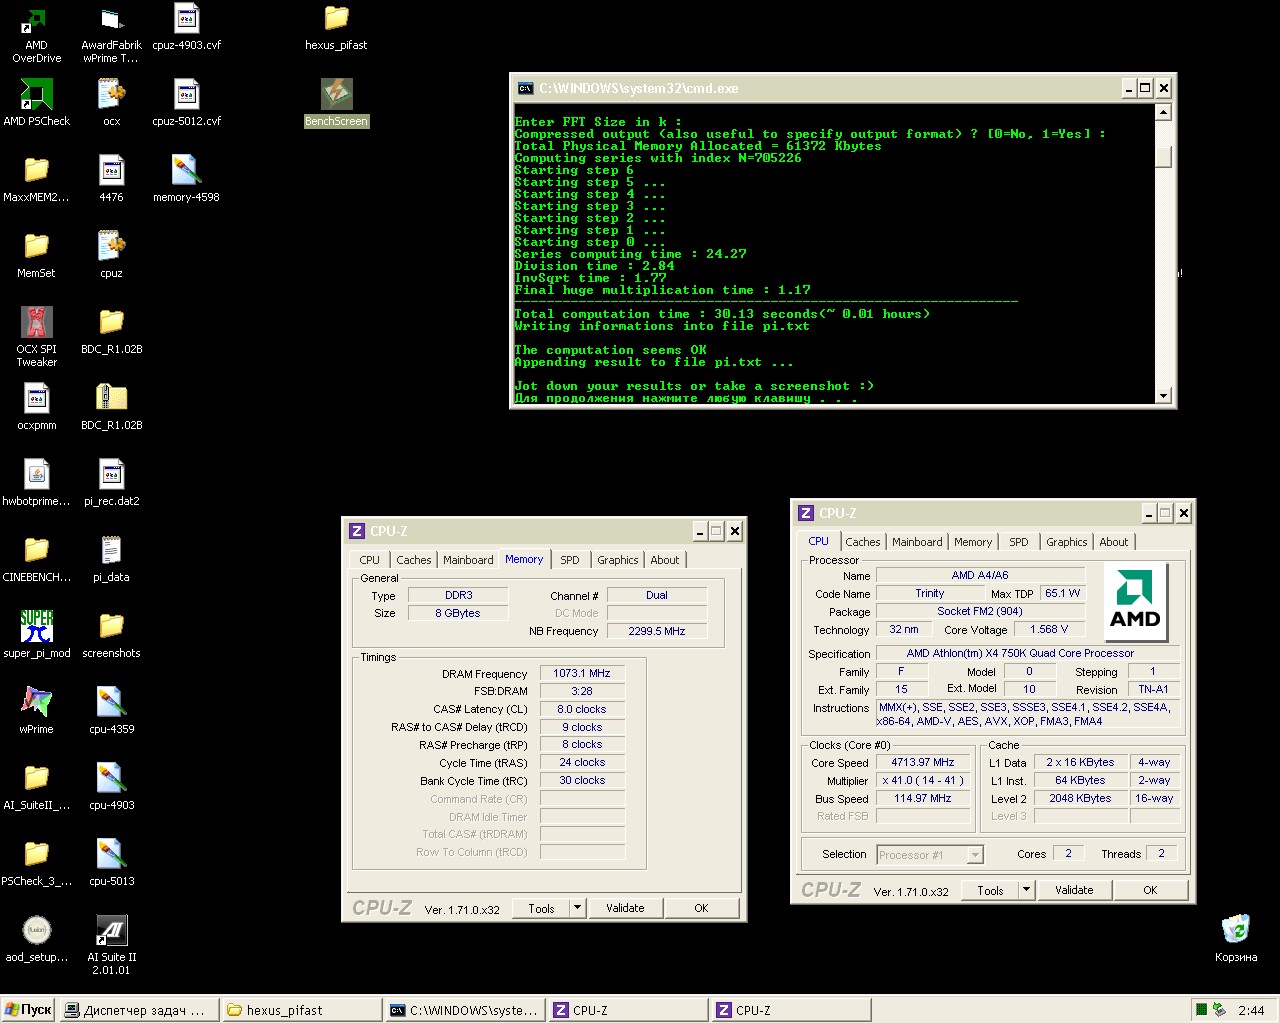Launch the BenchScreen desktop icon
The image size is (1280, 1024).
coord(336,95)
